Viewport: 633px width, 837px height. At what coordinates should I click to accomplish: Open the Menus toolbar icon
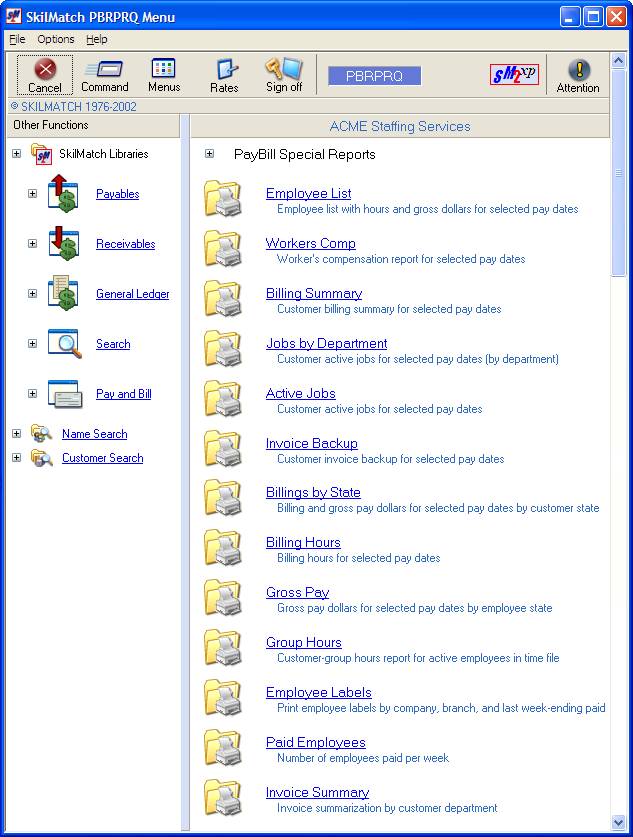[164, 75]
